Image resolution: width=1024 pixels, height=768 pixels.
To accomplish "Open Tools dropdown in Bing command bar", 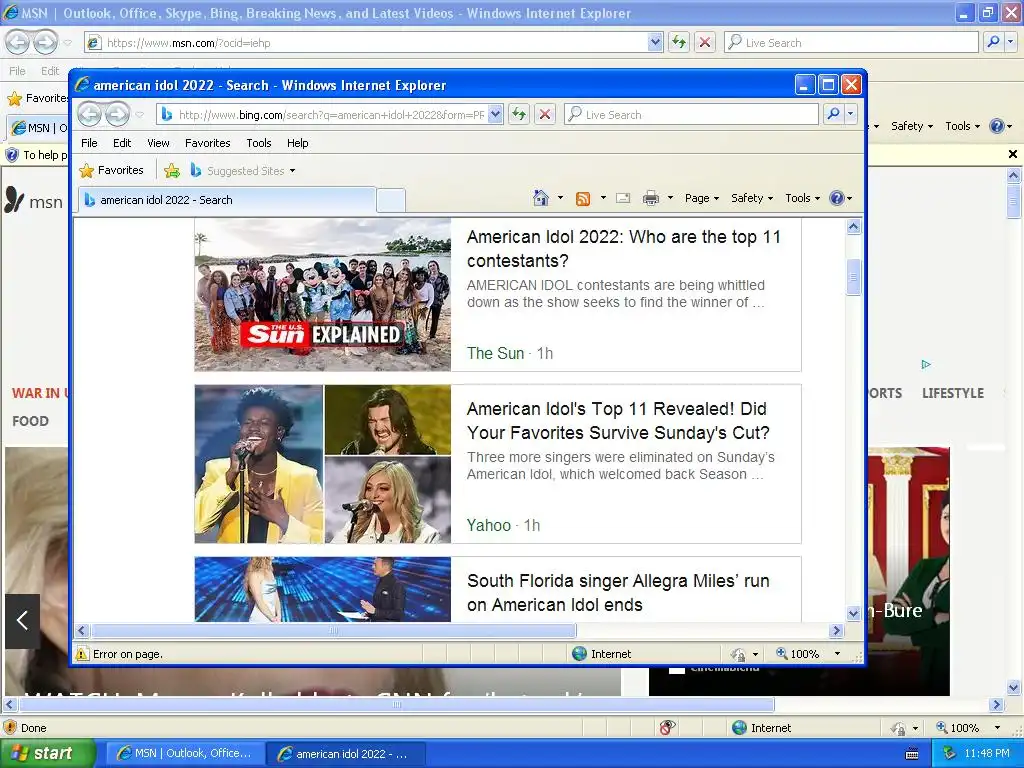I will pos(802,198).
